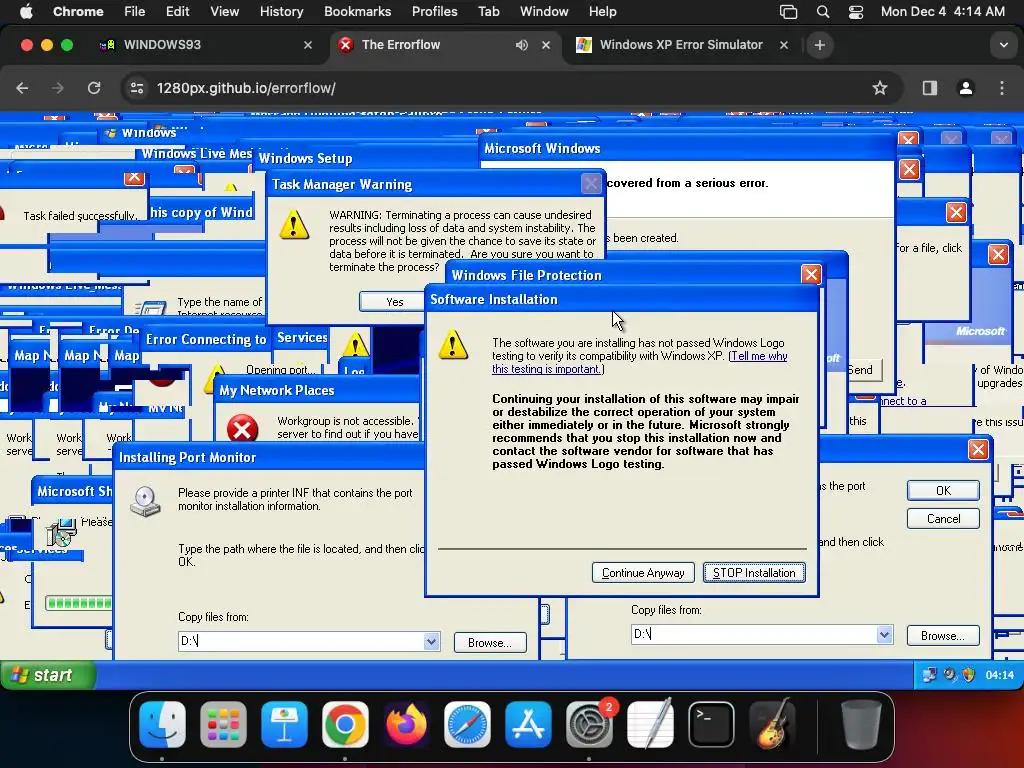
Task: Mute audio on The Errorflow tab
Action: 521,45
